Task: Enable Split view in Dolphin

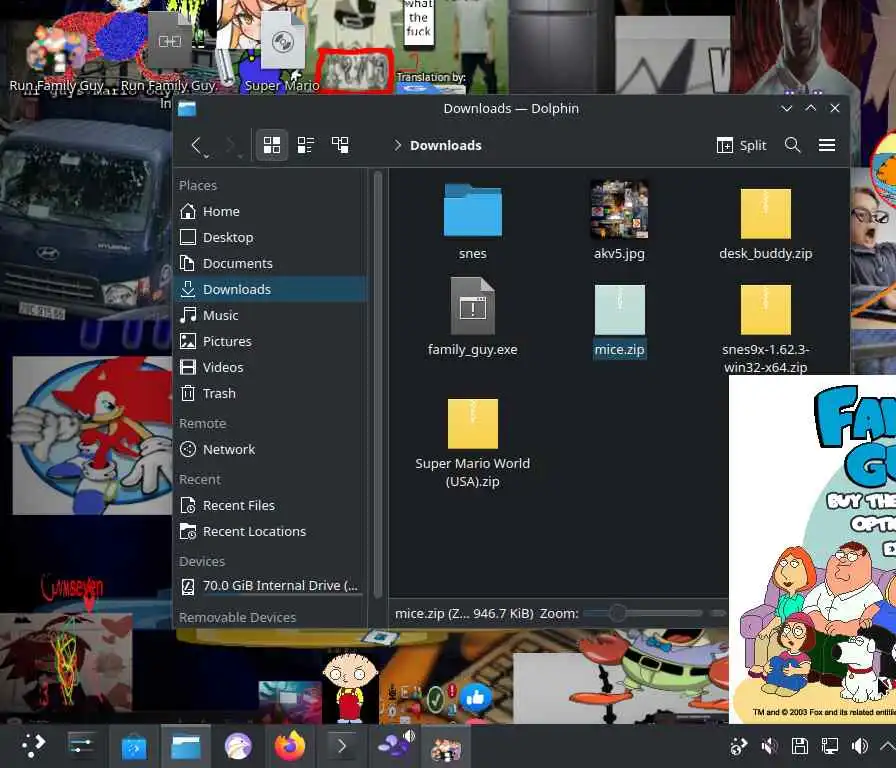Action: pyautogui.click(x=741, y=145)
